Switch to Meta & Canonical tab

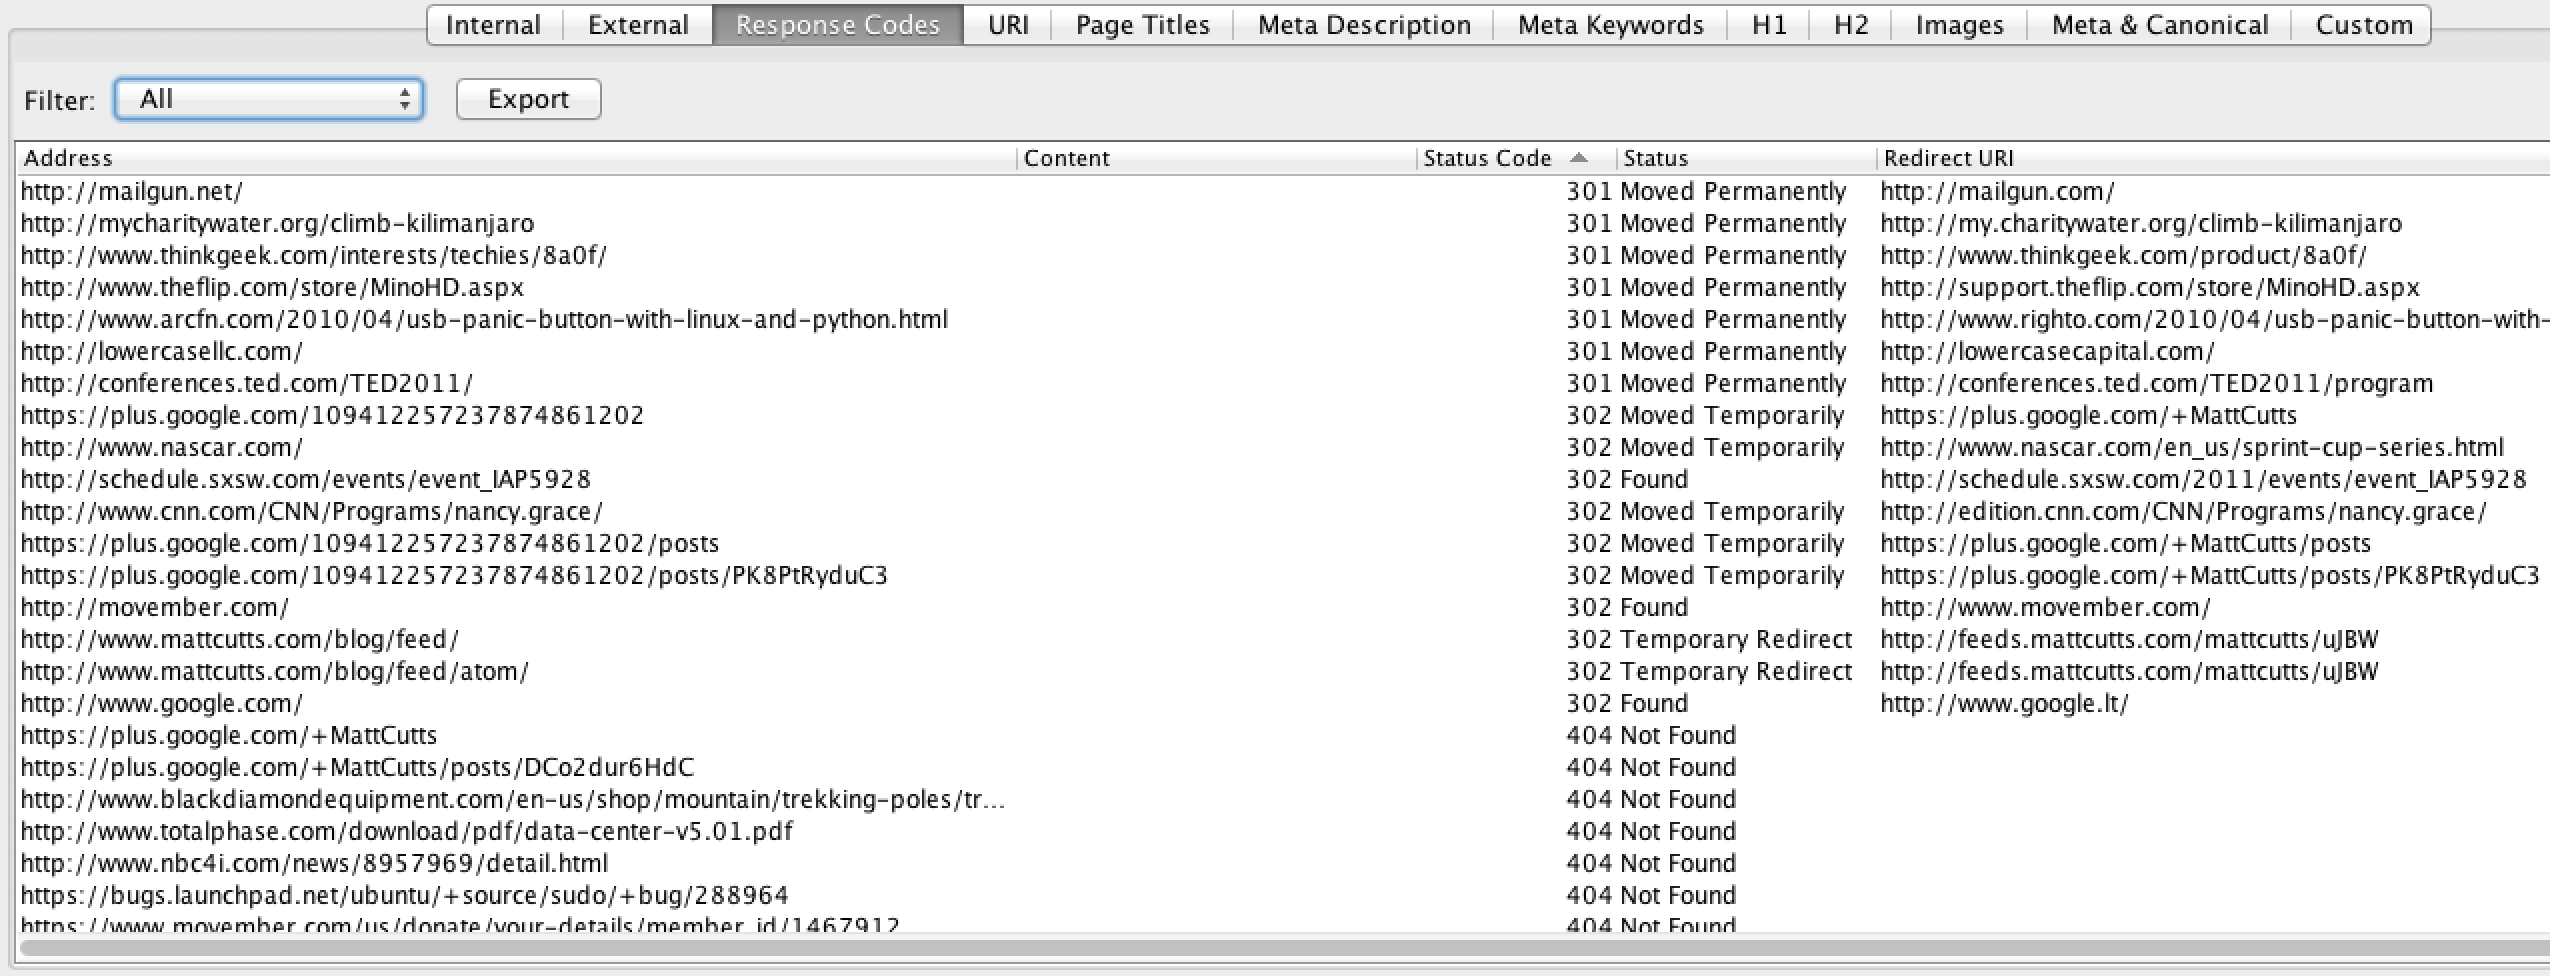click(x=2160, y=25)
